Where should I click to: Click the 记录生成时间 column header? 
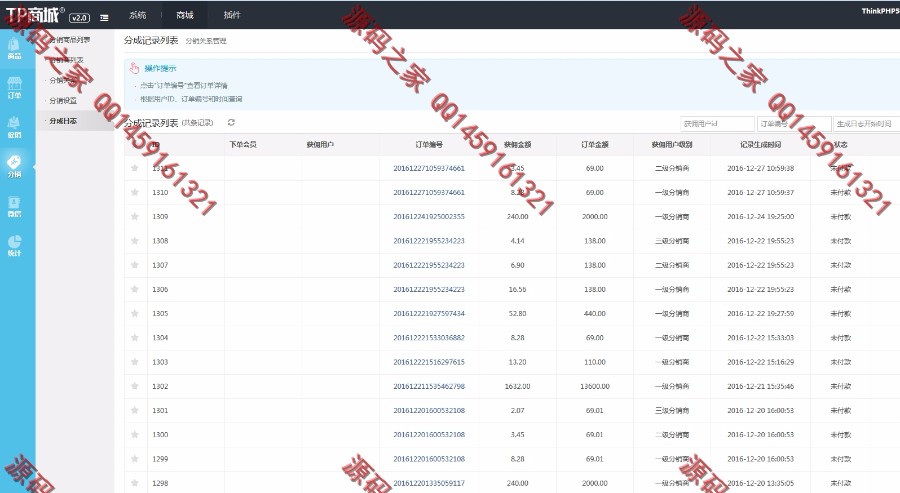(761, 145)
